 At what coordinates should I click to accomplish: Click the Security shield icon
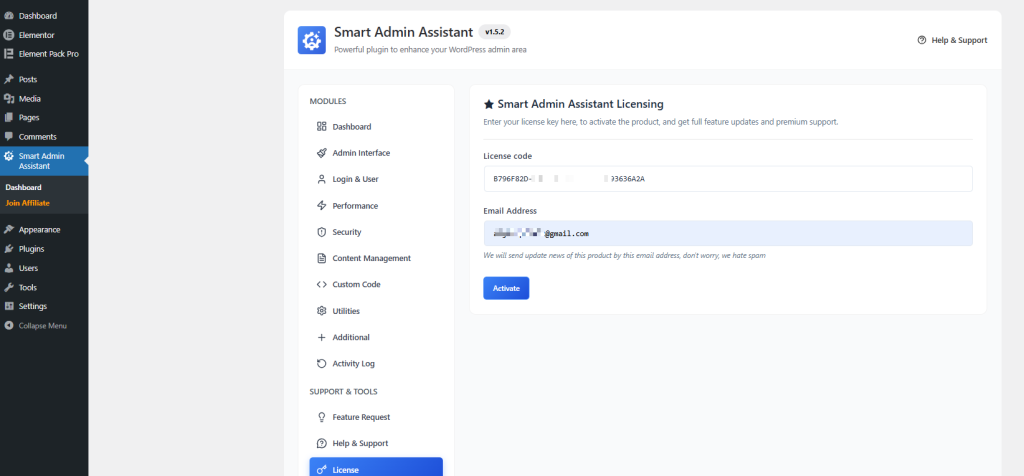point(321,232)
